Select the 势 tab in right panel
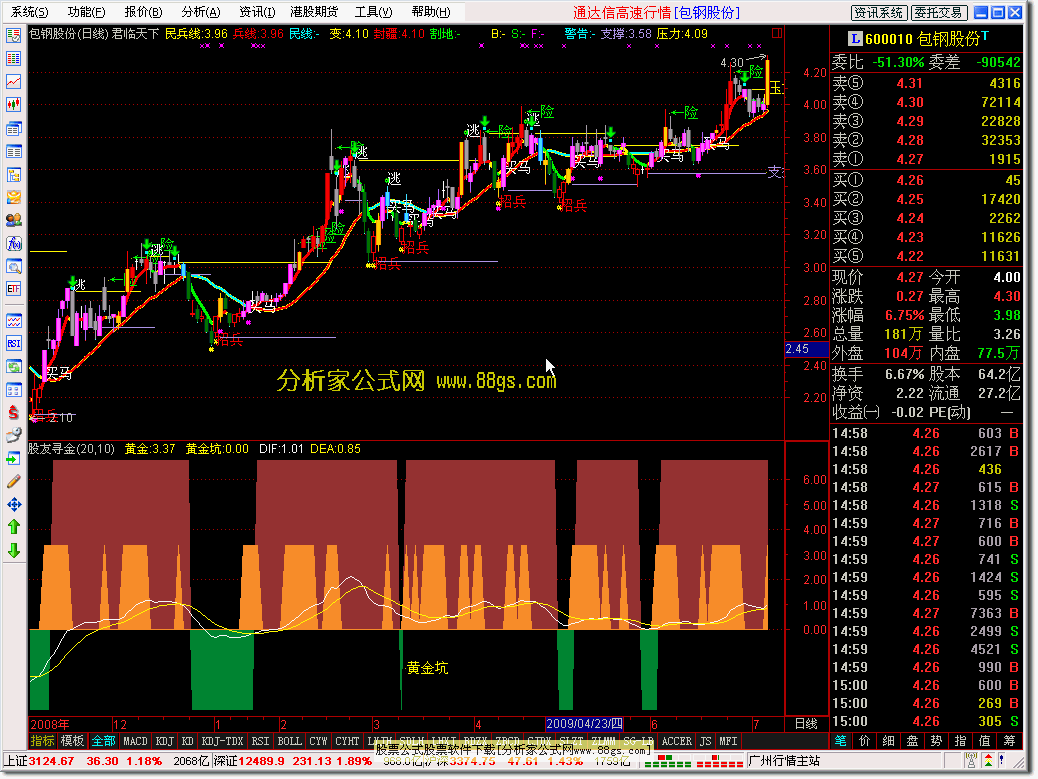Screen dimensions: 1038x779 (x=937, y=741)
